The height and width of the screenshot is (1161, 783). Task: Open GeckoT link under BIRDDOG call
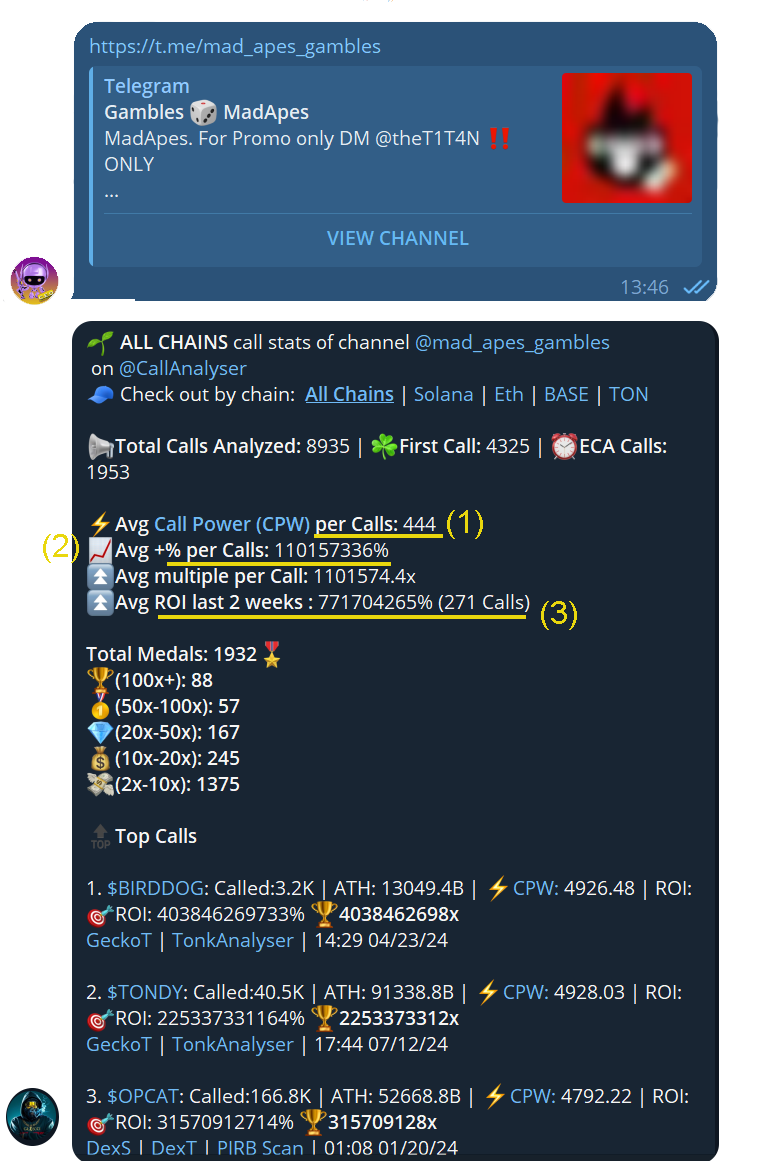[119, 940]
